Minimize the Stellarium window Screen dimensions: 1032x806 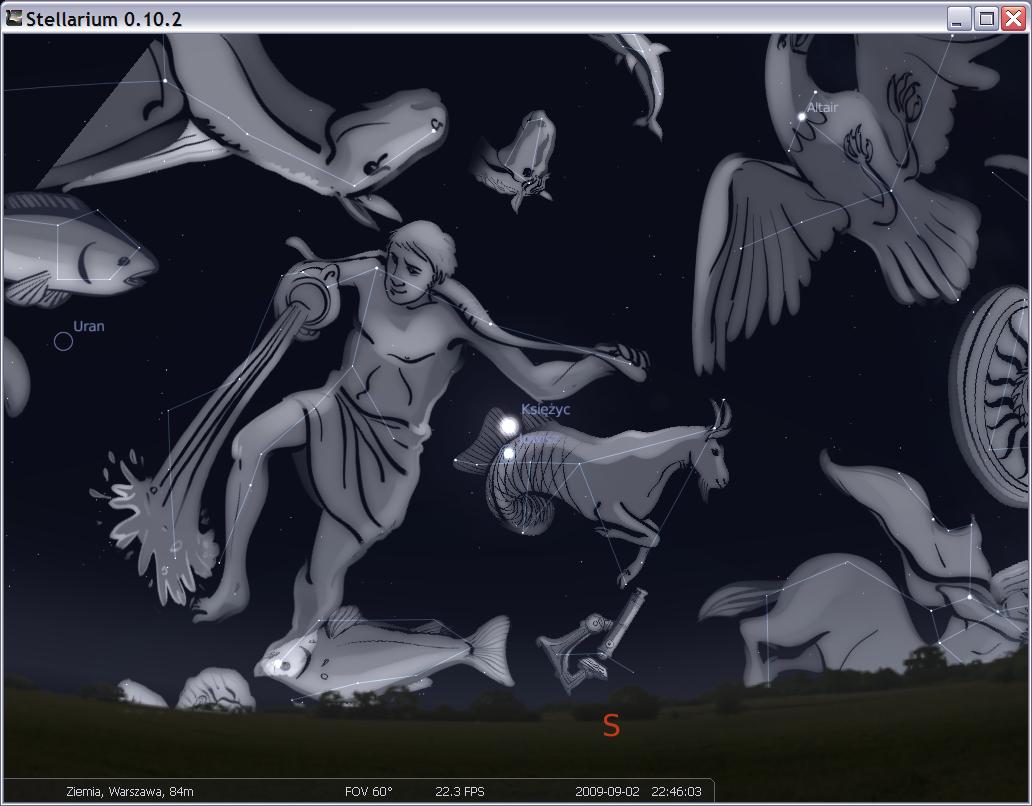pyautogui.click(x=960, y=18)
